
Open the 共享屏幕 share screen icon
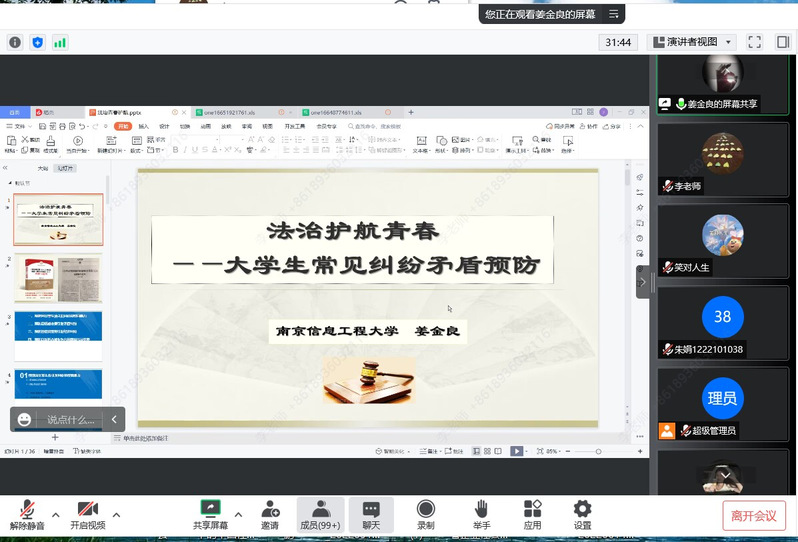click(210, 513)
